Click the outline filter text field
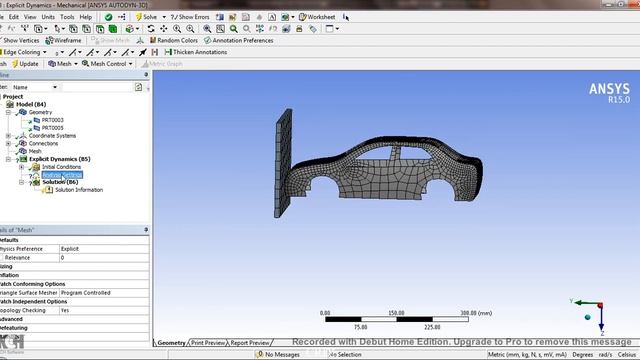 98,87
